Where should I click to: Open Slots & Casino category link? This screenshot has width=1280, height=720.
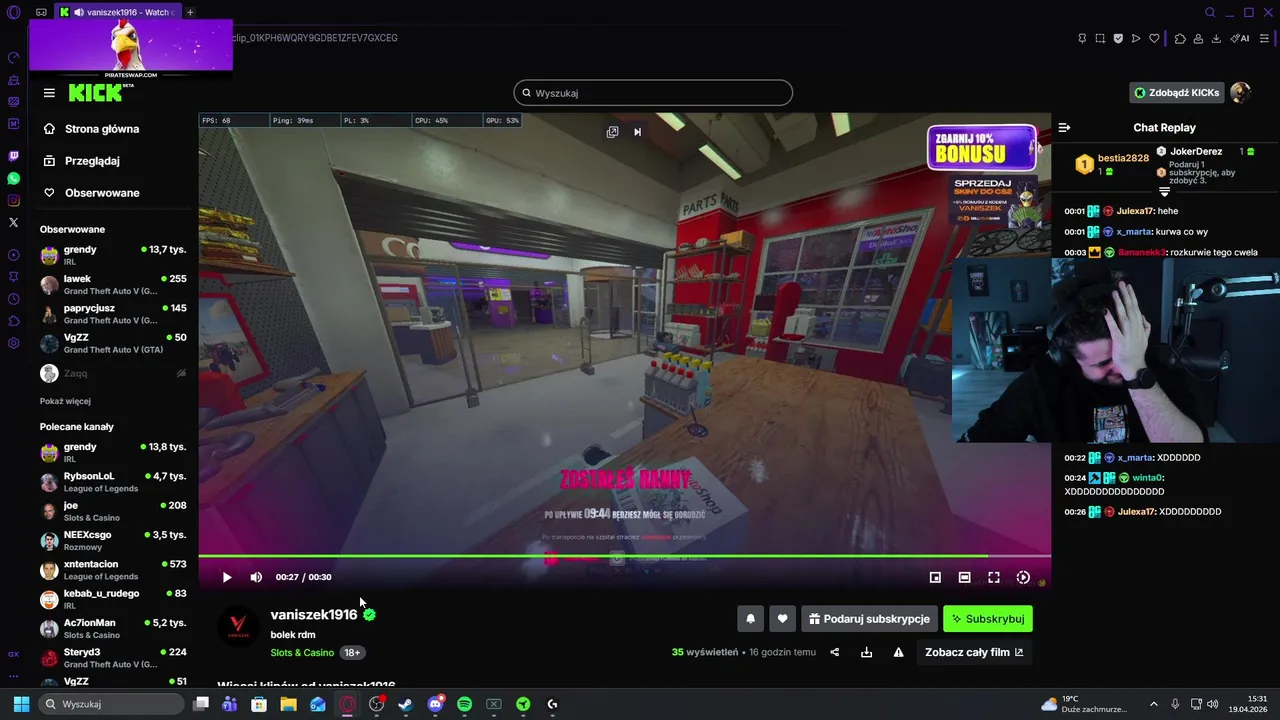click(302, 653)
